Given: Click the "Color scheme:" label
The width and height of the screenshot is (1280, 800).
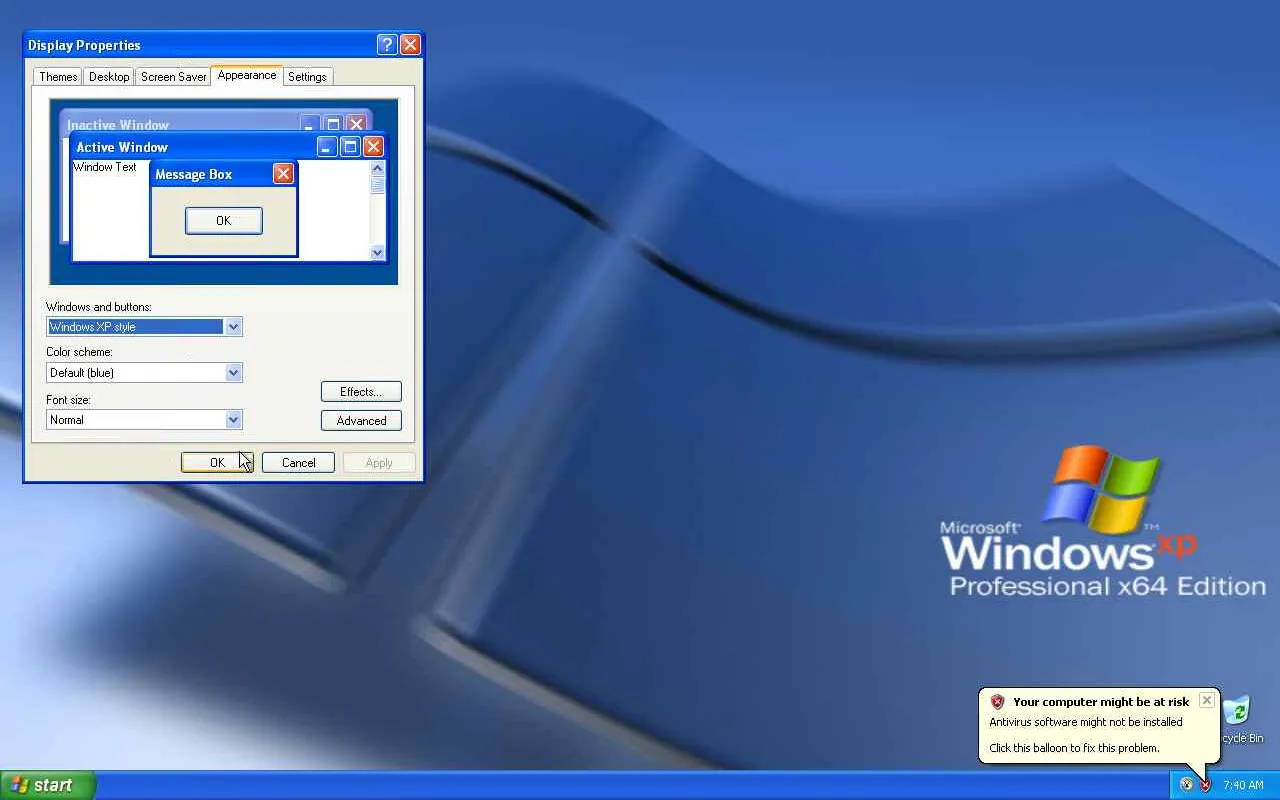Looking at the screenshot, I should [x=79, y=352].
